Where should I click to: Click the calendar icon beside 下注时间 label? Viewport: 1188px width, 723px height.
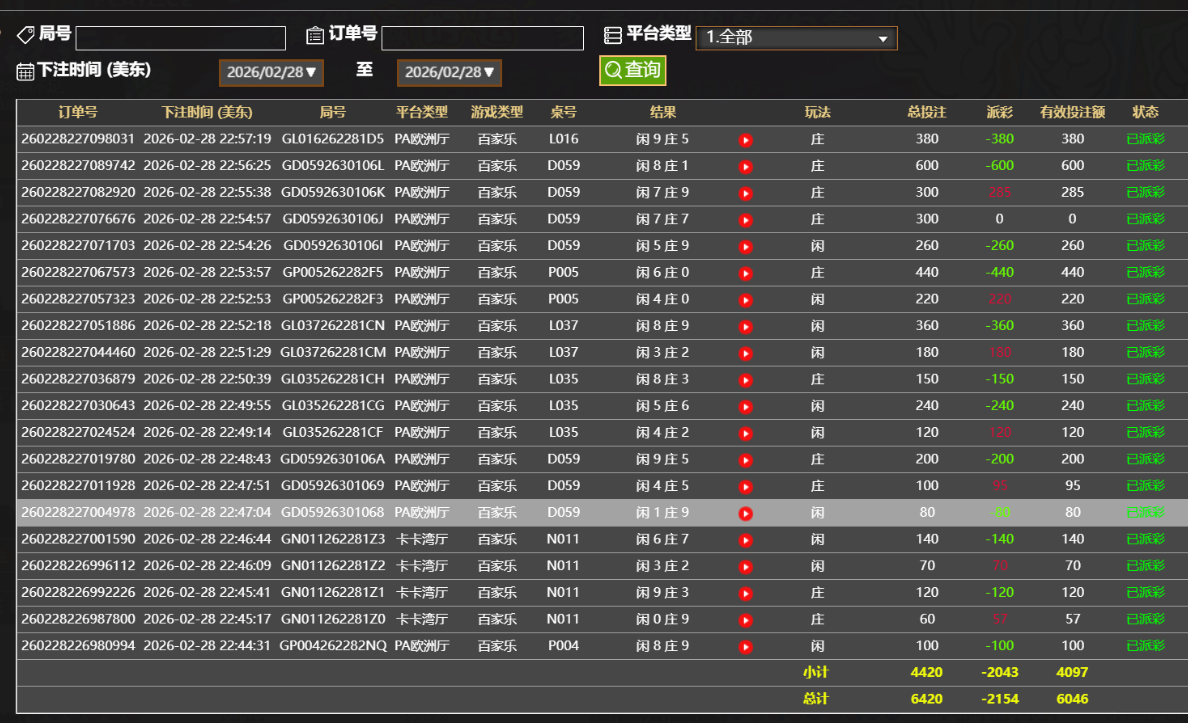point(25,70)
